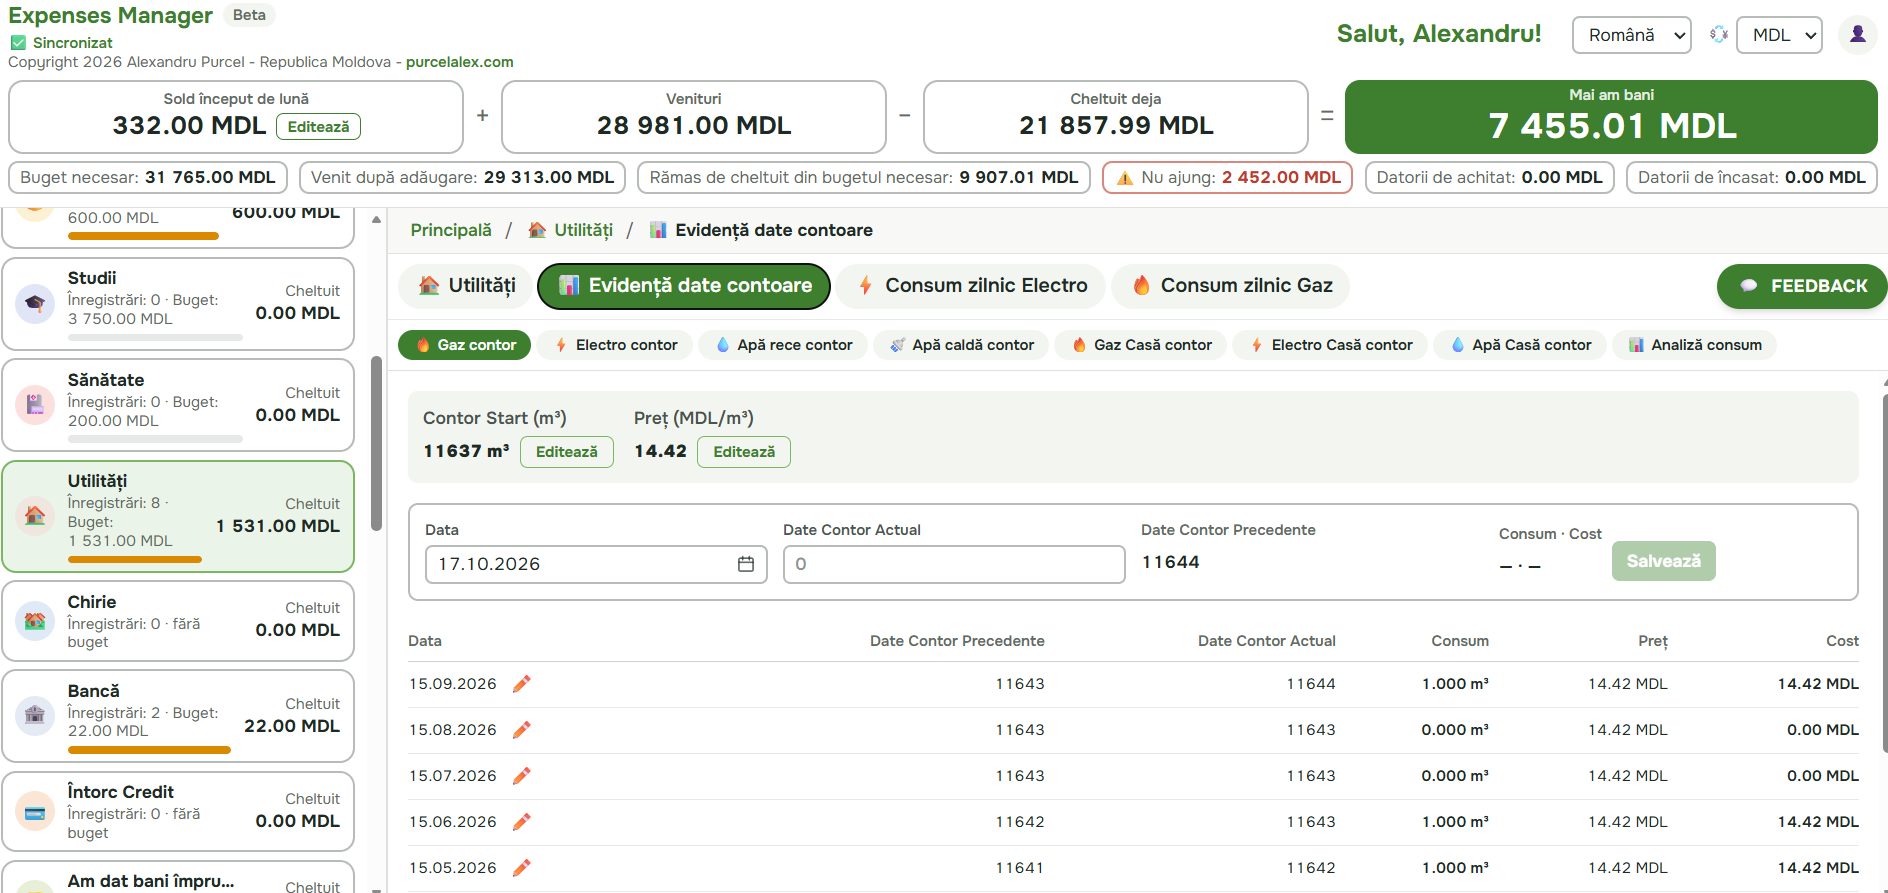This screenshot has width=1888, height=893.
Task: Click the Data date input field
Action: click(x=596, y=564)
